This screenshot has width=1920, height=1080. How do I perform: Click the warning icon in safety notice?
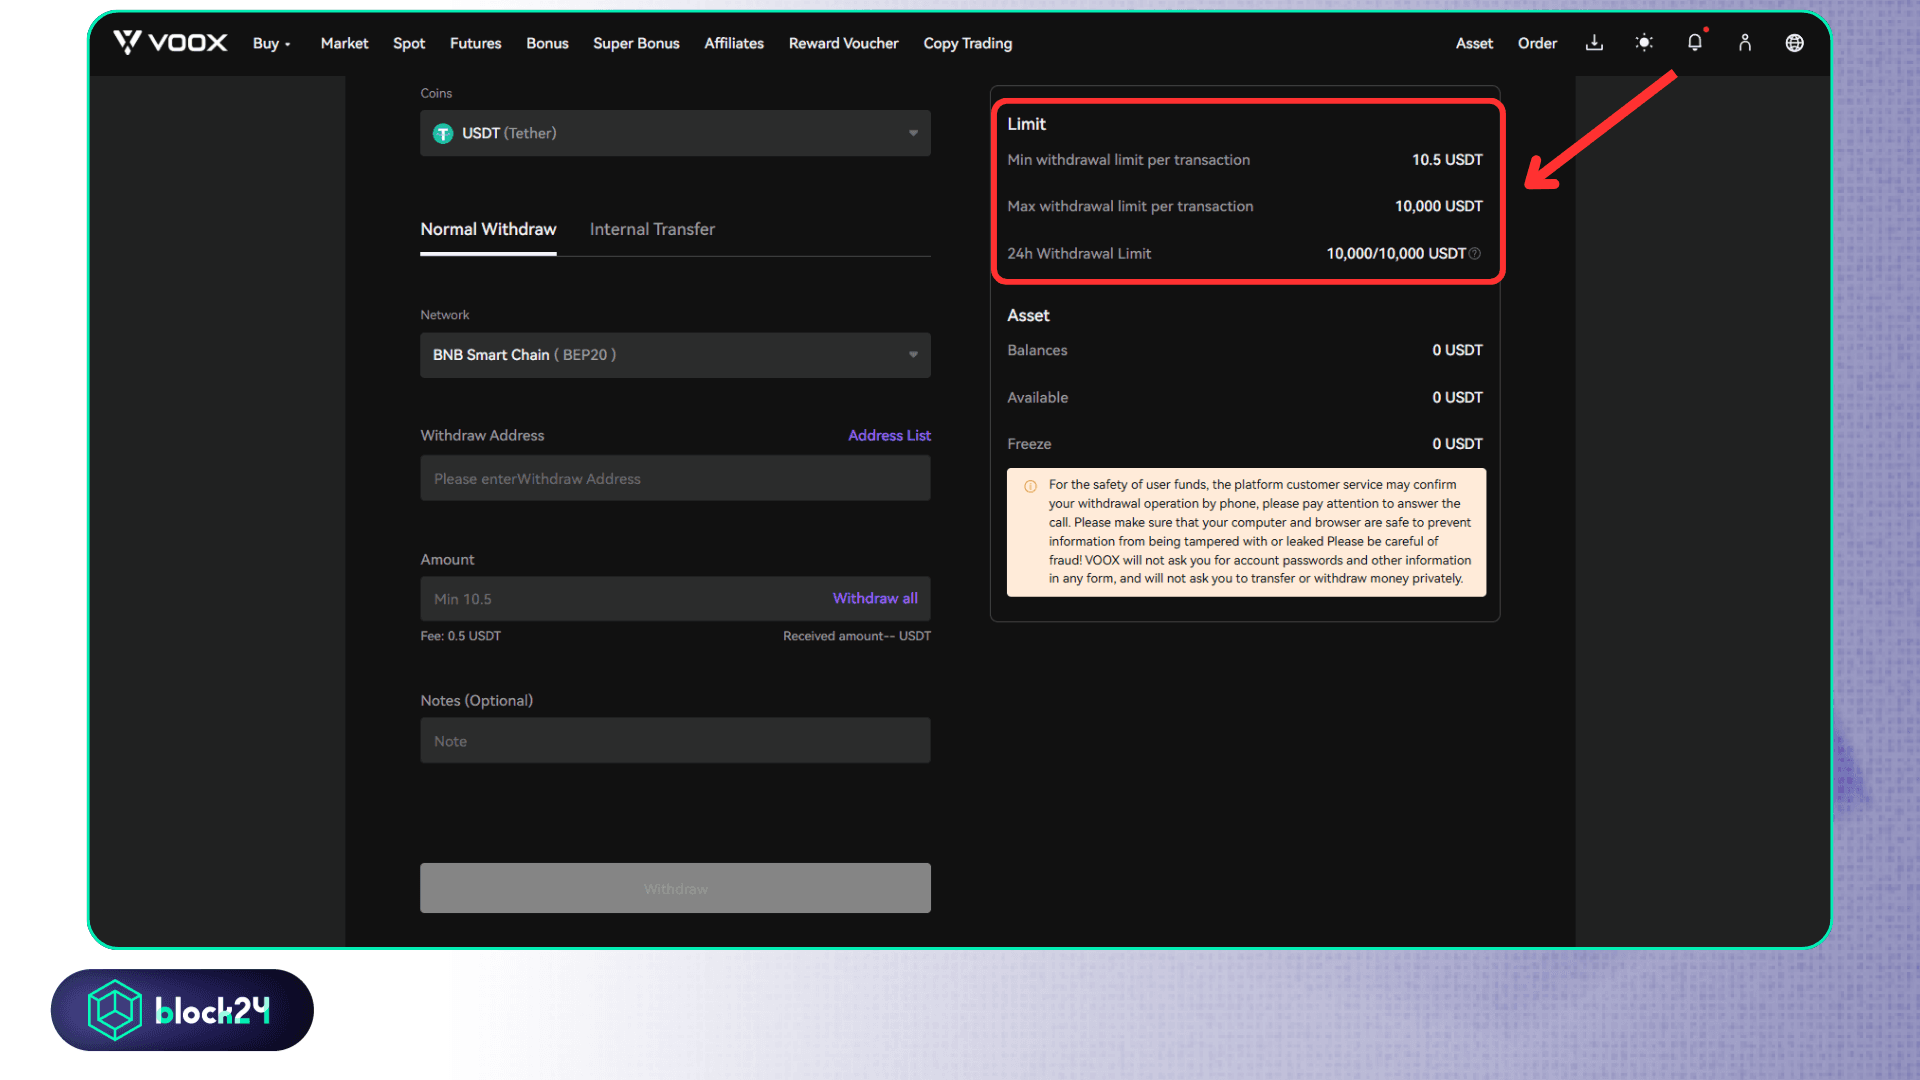pos(1030,486)
